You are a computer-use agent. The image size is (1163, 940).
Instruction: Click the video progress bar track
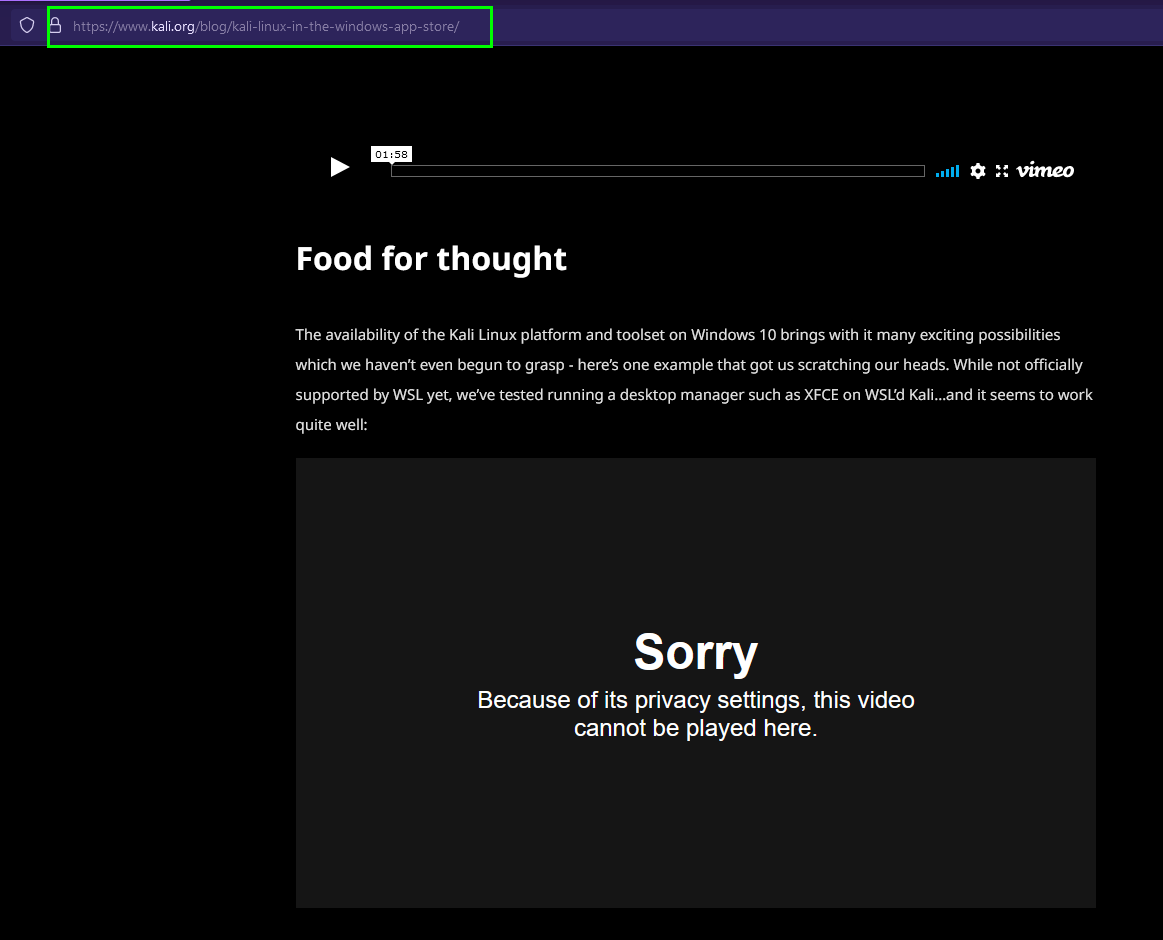tap(657, 171)
